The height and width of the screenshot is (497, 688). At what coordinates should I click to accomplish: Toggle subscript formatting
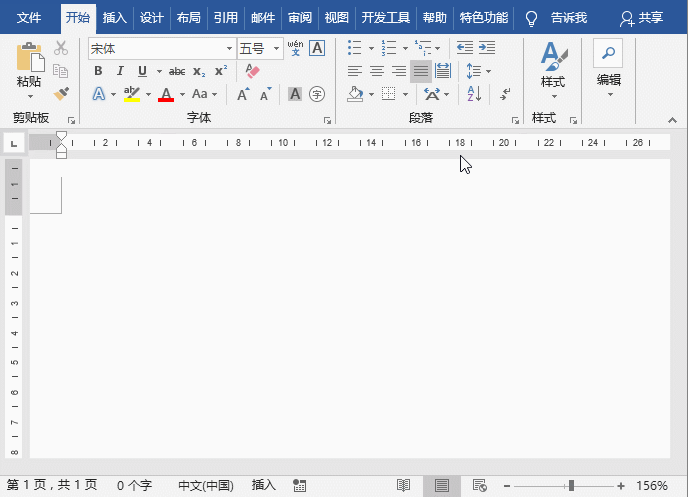(199, 71)
